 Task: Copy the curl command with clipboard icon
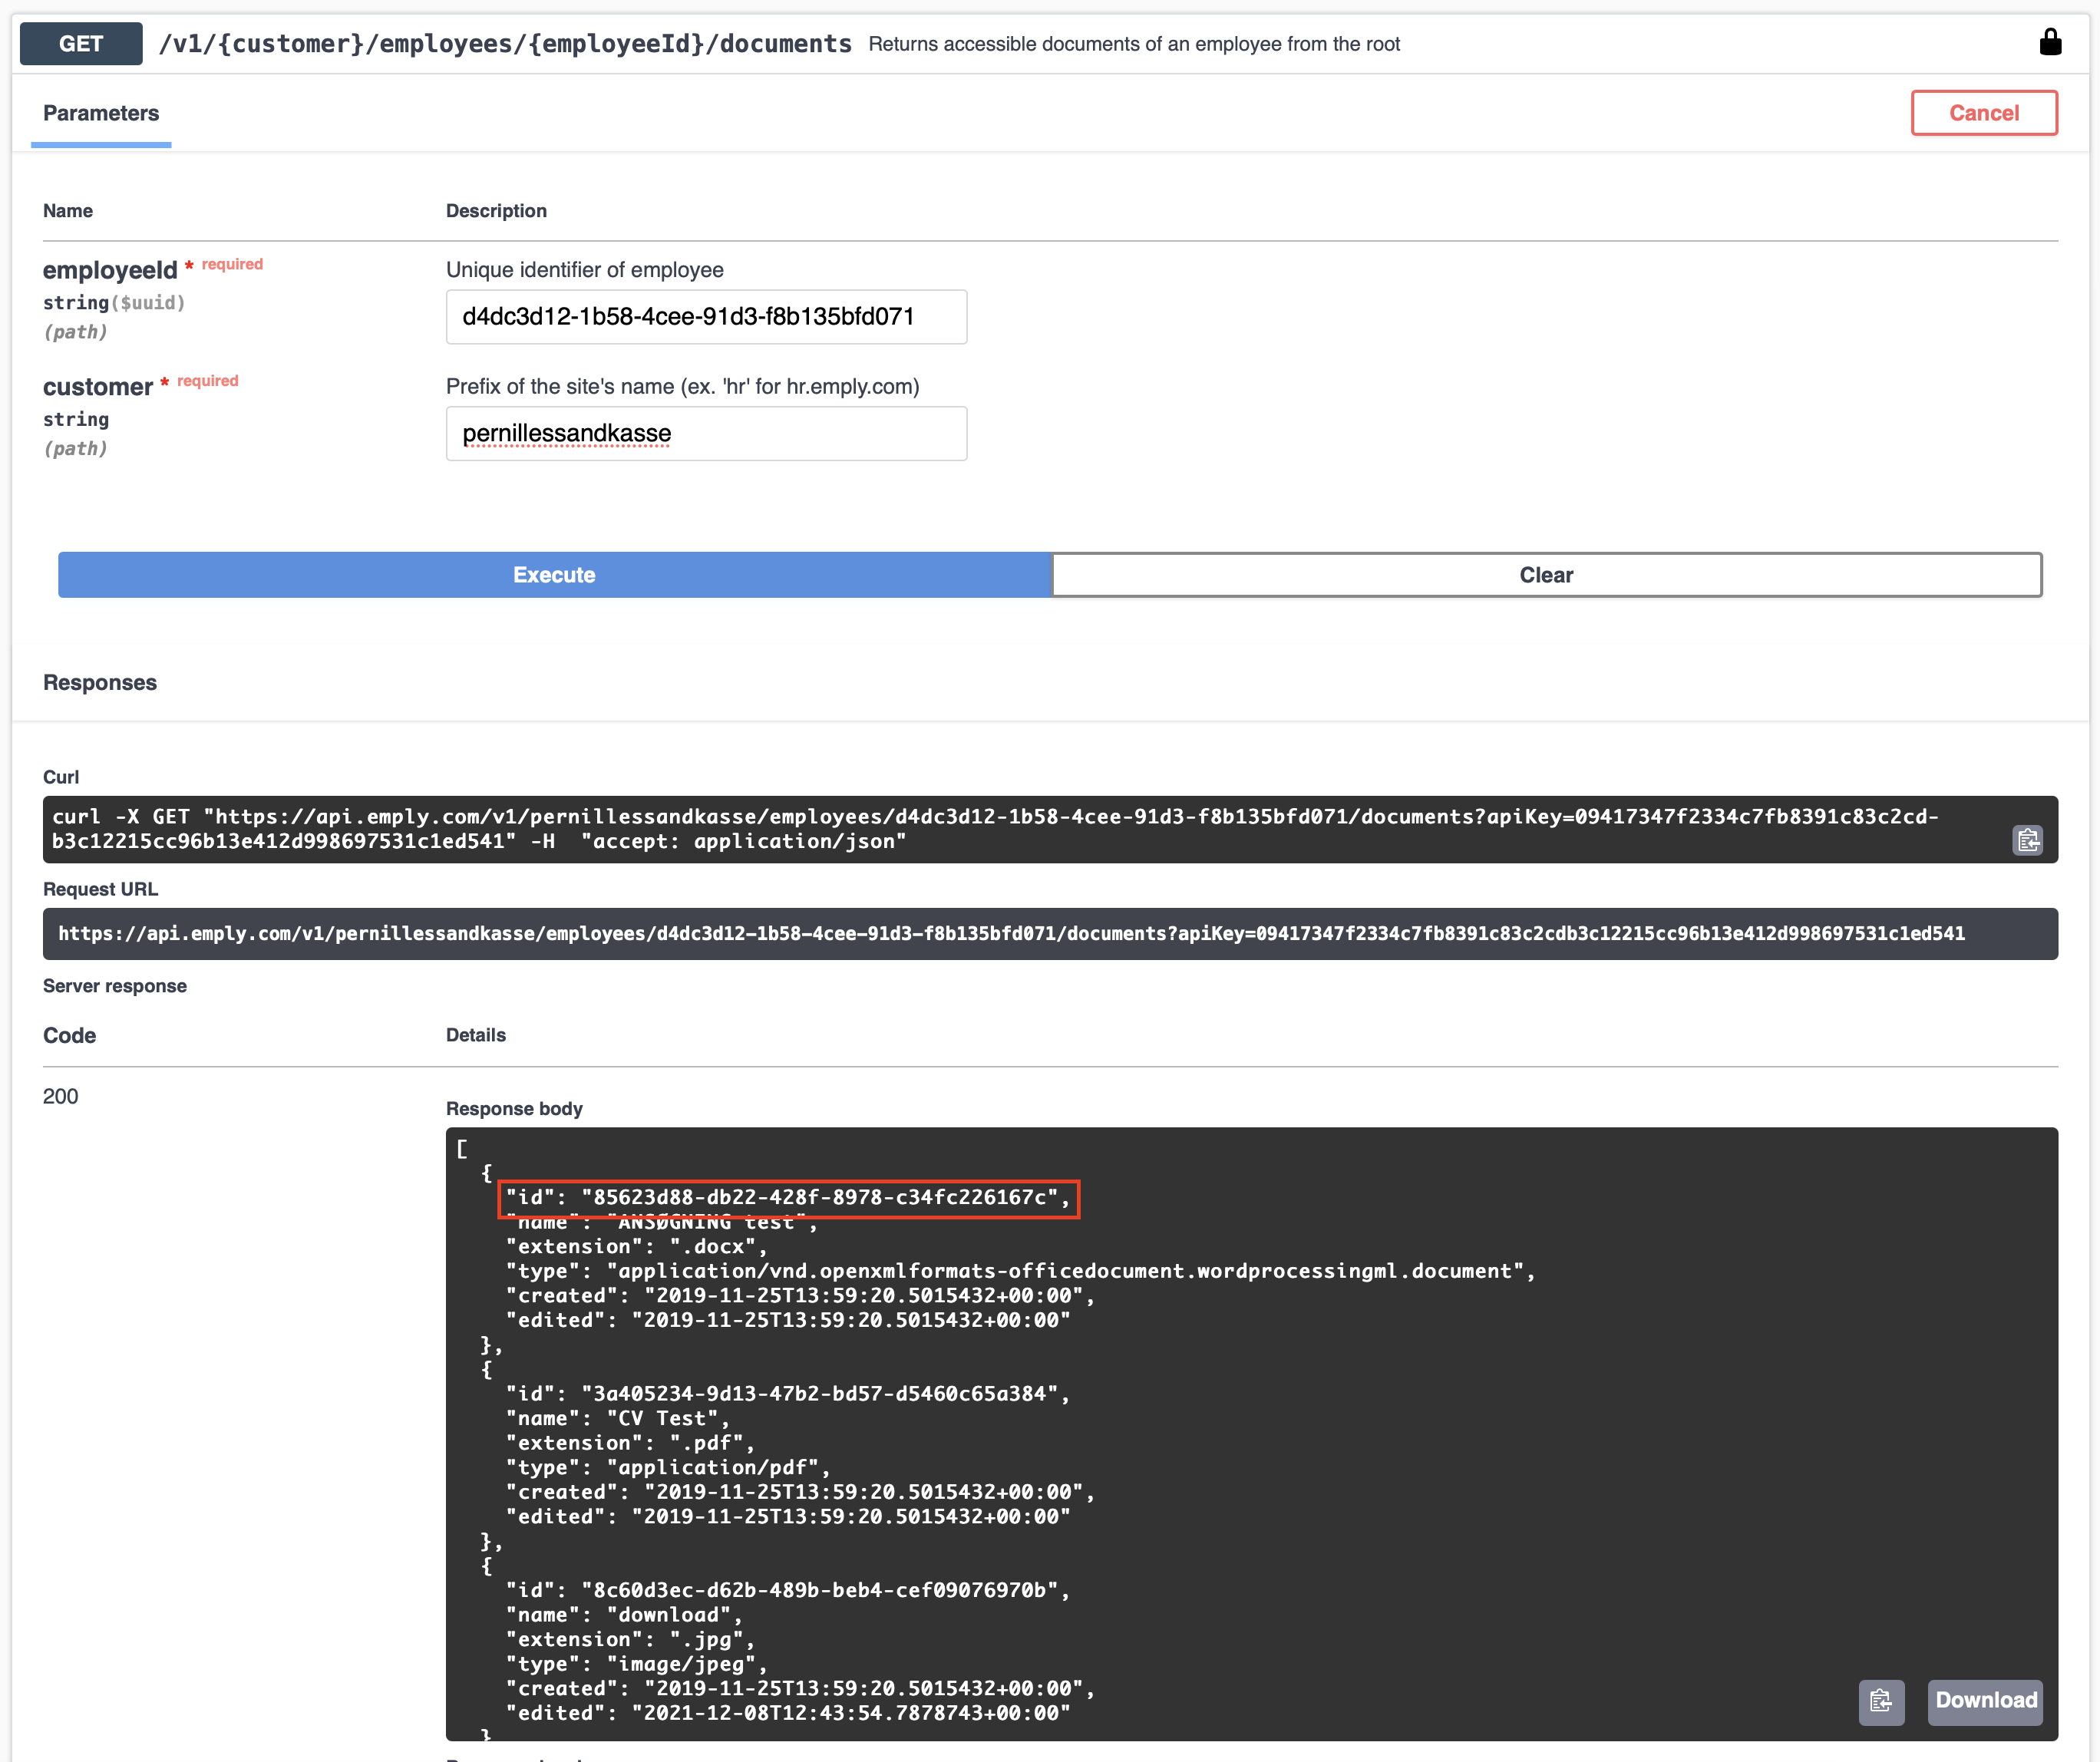click(2027, 840)
